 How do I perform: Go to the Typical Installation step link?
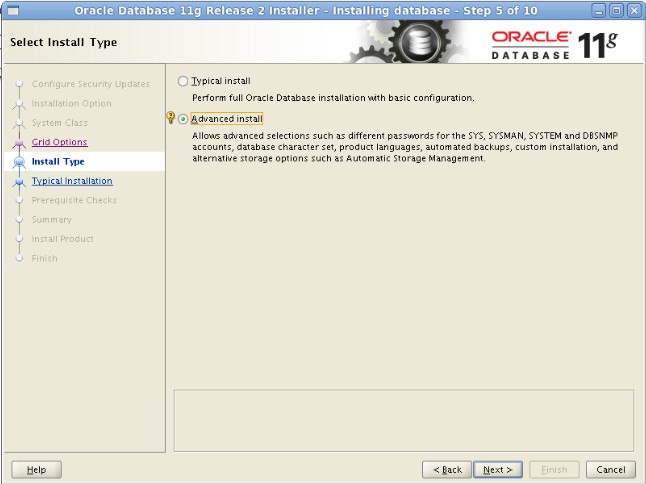tap(72, 181)
